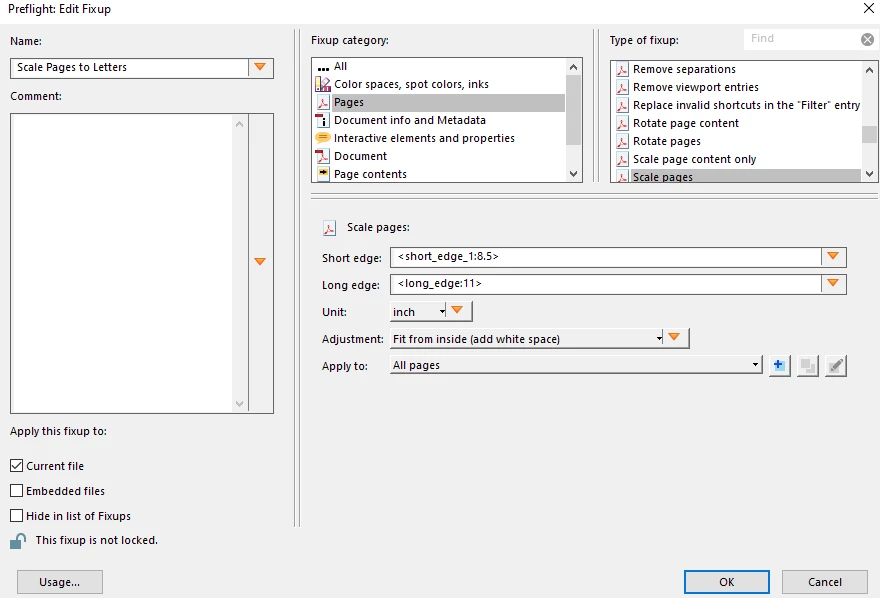This screenshot has height=598, width=880.
Task: Click the Document info and Metadata icon
Action: coord(322,120)
